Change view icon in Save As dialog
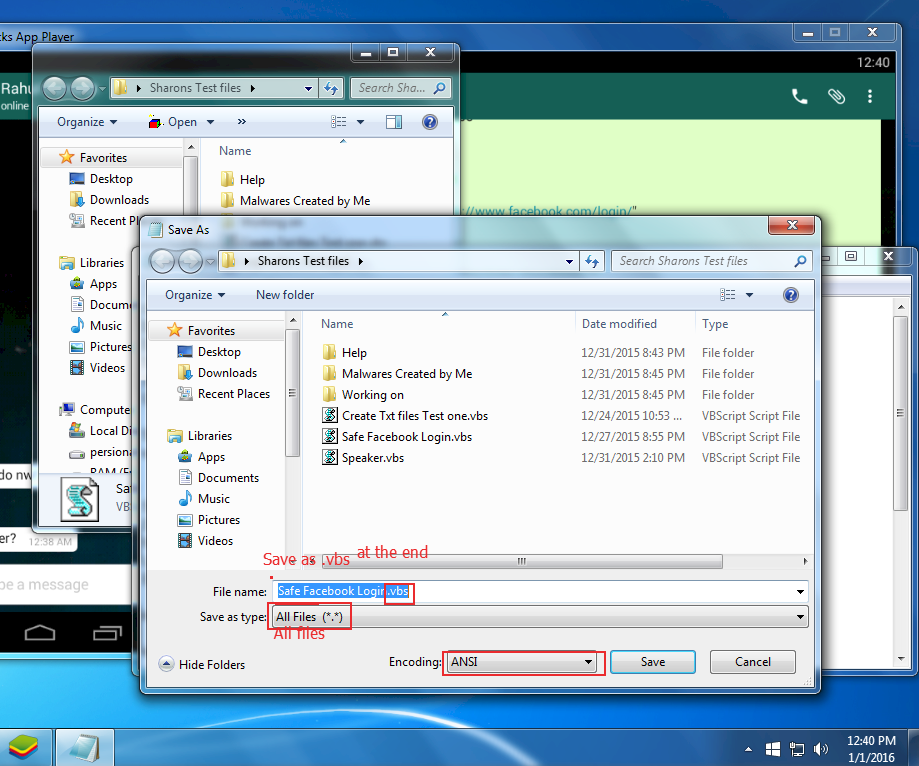 click(x=727, y=295)
